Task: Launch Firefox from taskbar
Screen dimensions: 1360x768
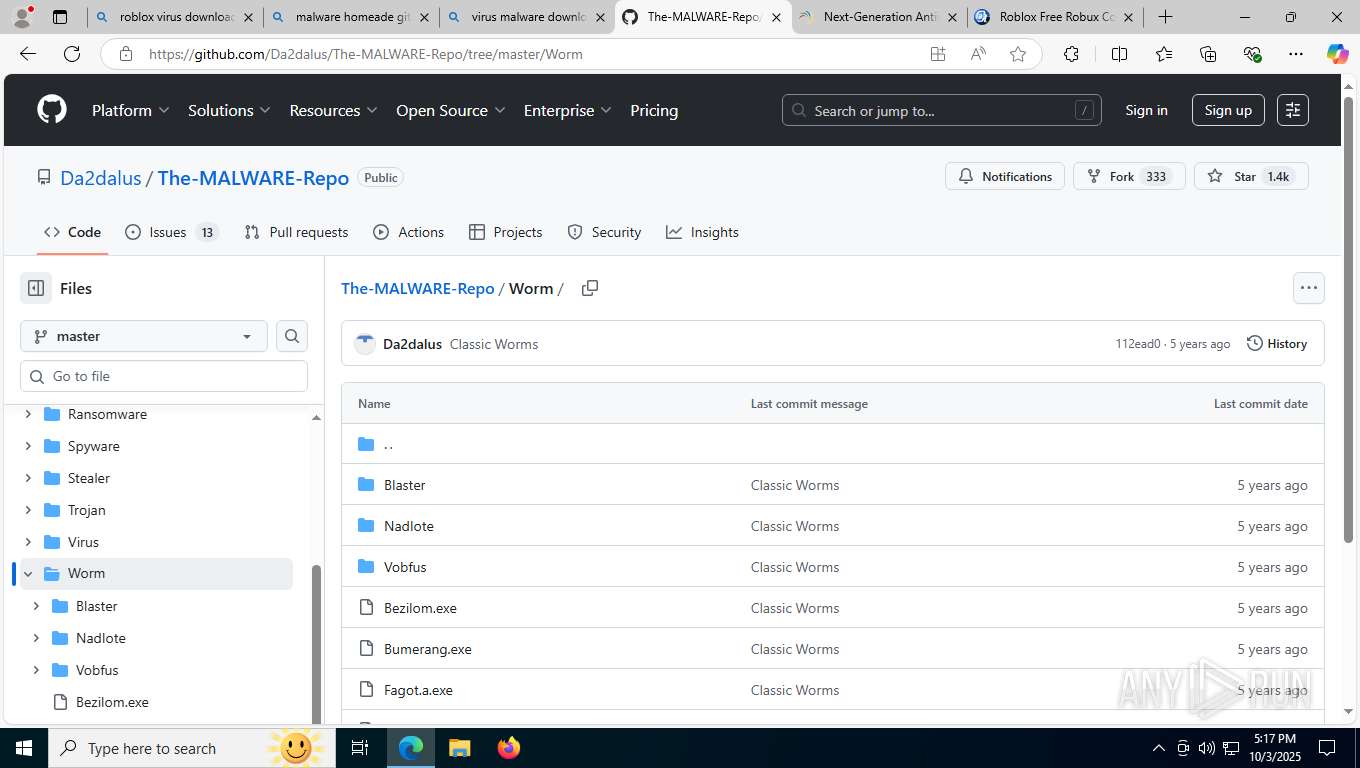Action: (x=509, y=748)
